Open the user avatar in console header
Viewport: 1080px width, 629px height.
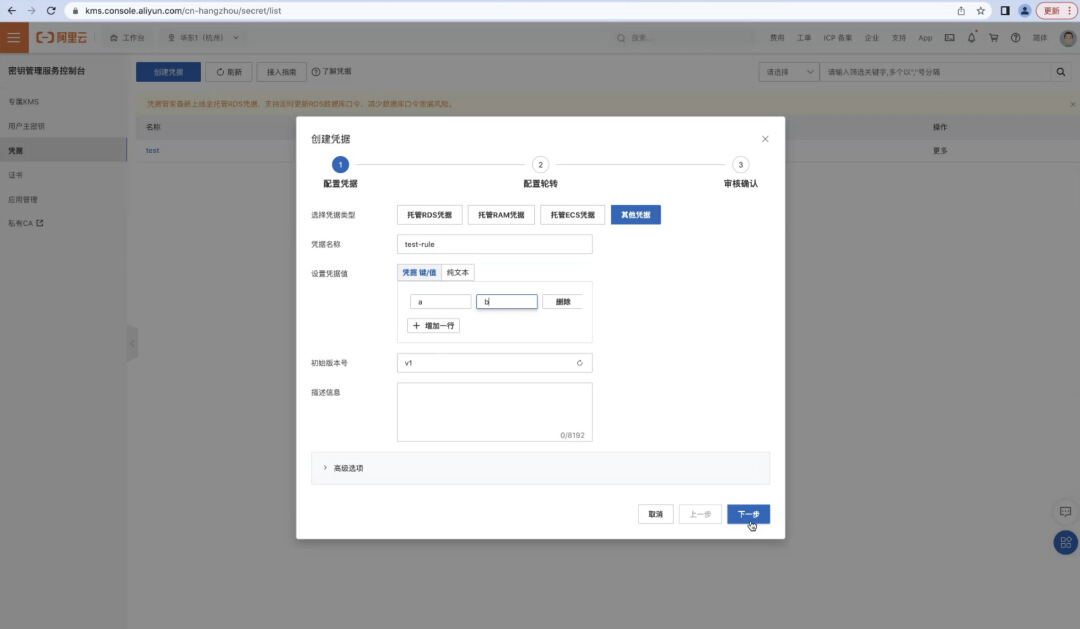tap(1068, 38)
